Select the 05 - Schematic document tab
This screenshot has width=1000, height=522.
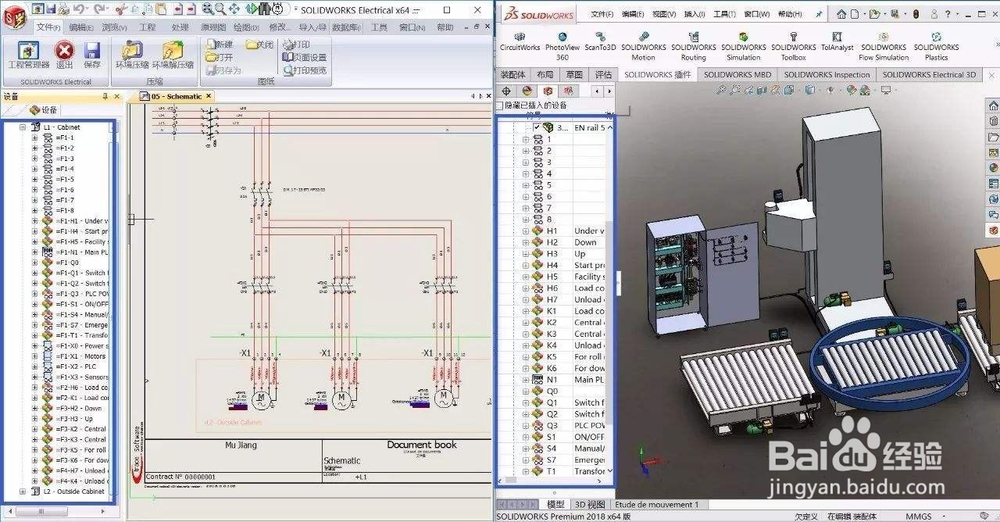pos(176,96)
